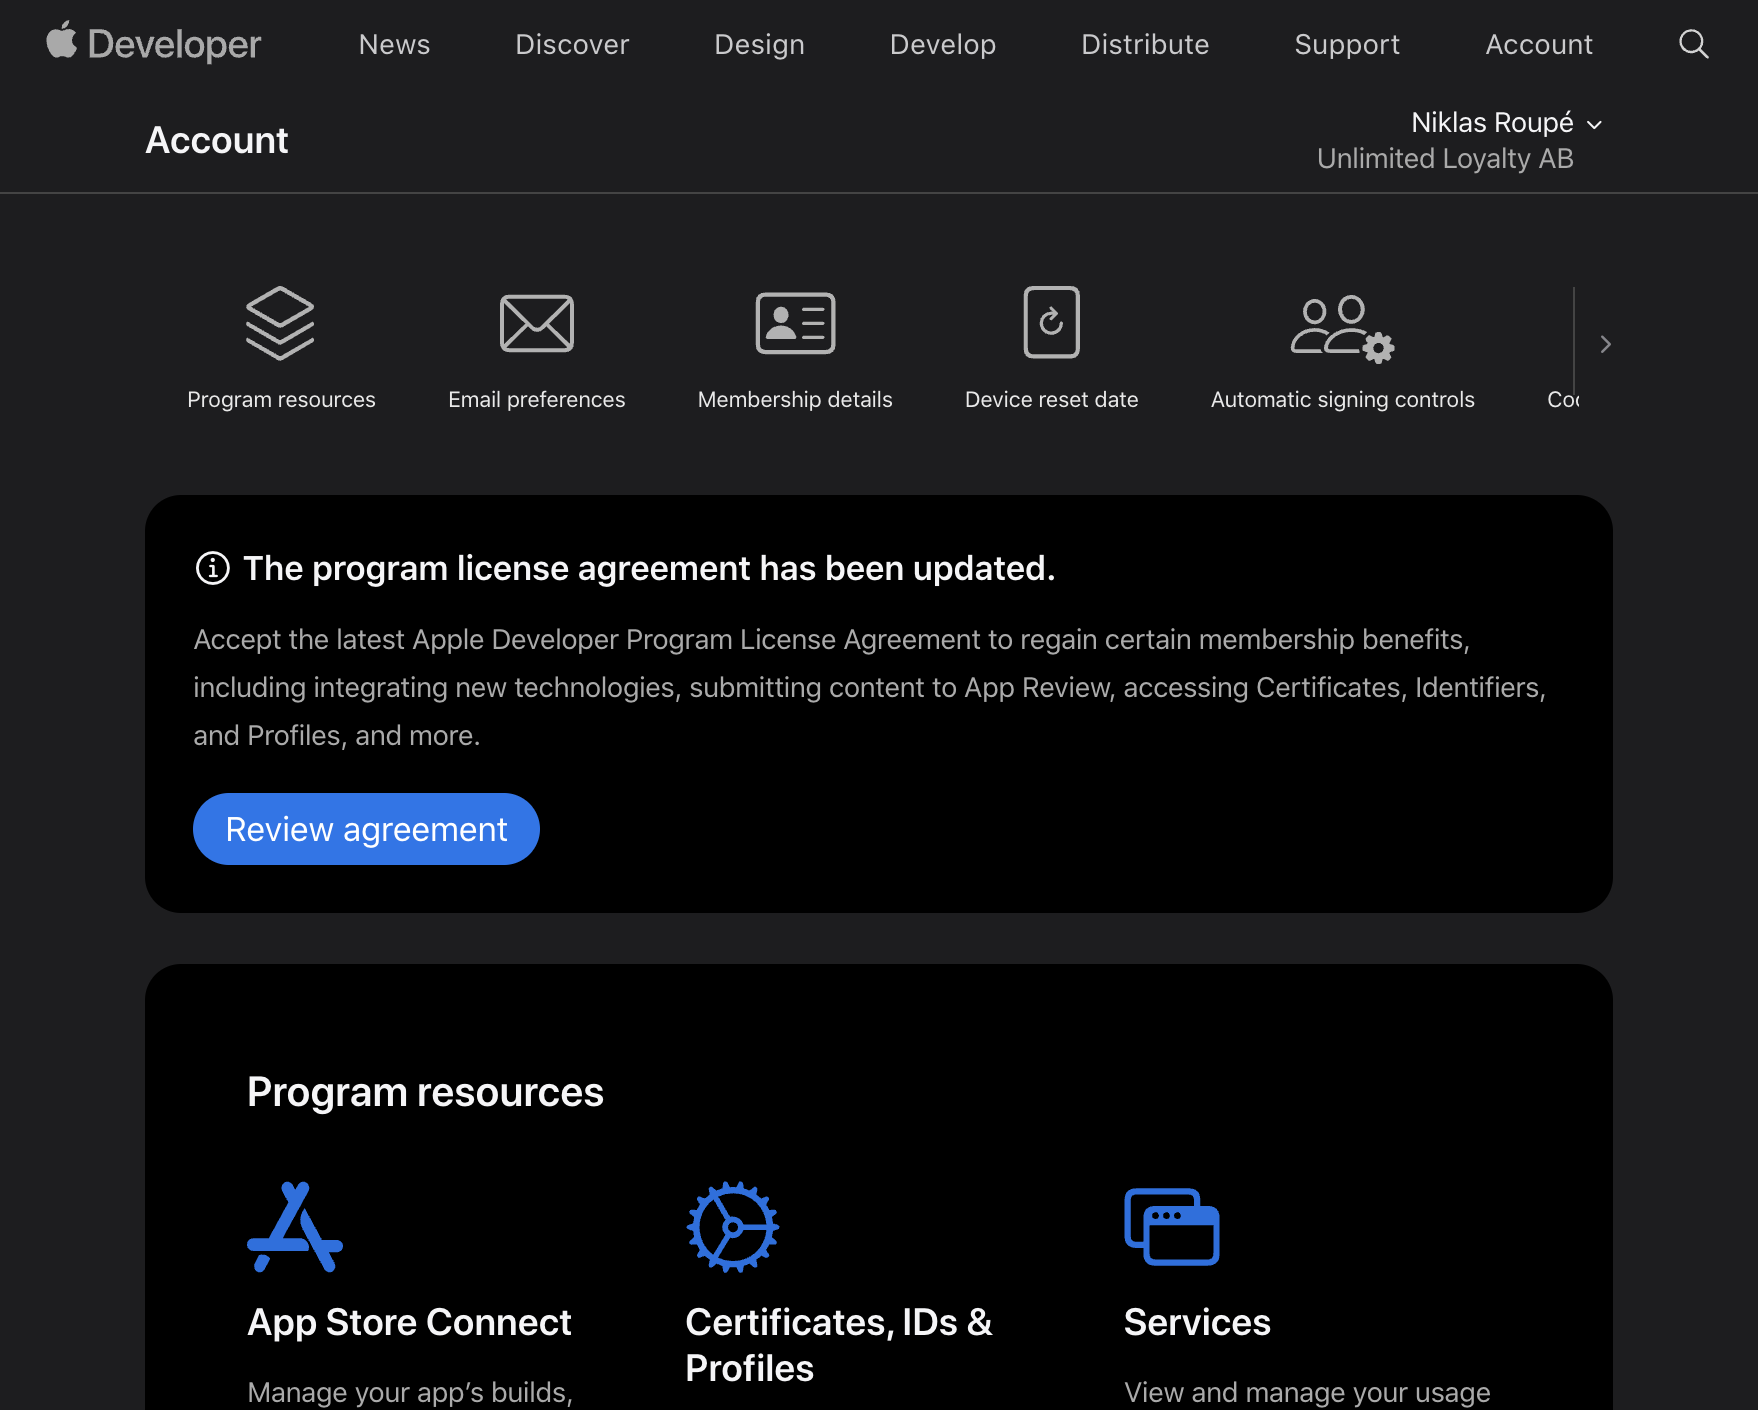Open Certificates, IDs & Profiles link
Viewport: 1758px width, 1410px height.
point(839,1345)
